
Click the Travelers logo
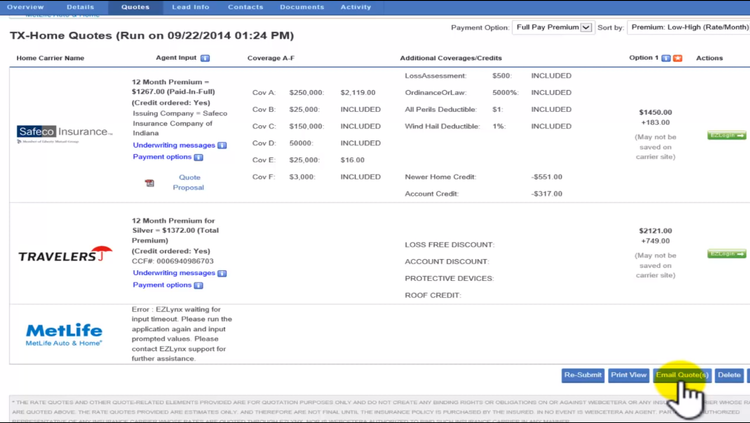(x=65, y=255)
